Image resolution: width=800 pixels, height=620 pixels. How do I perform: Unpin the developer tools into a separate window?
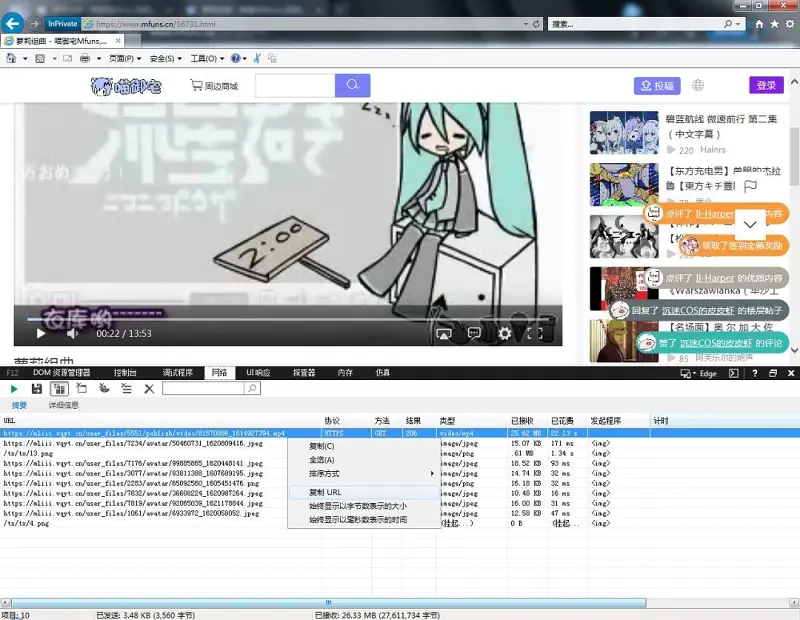pyautogui.click(x=772, y=373)
